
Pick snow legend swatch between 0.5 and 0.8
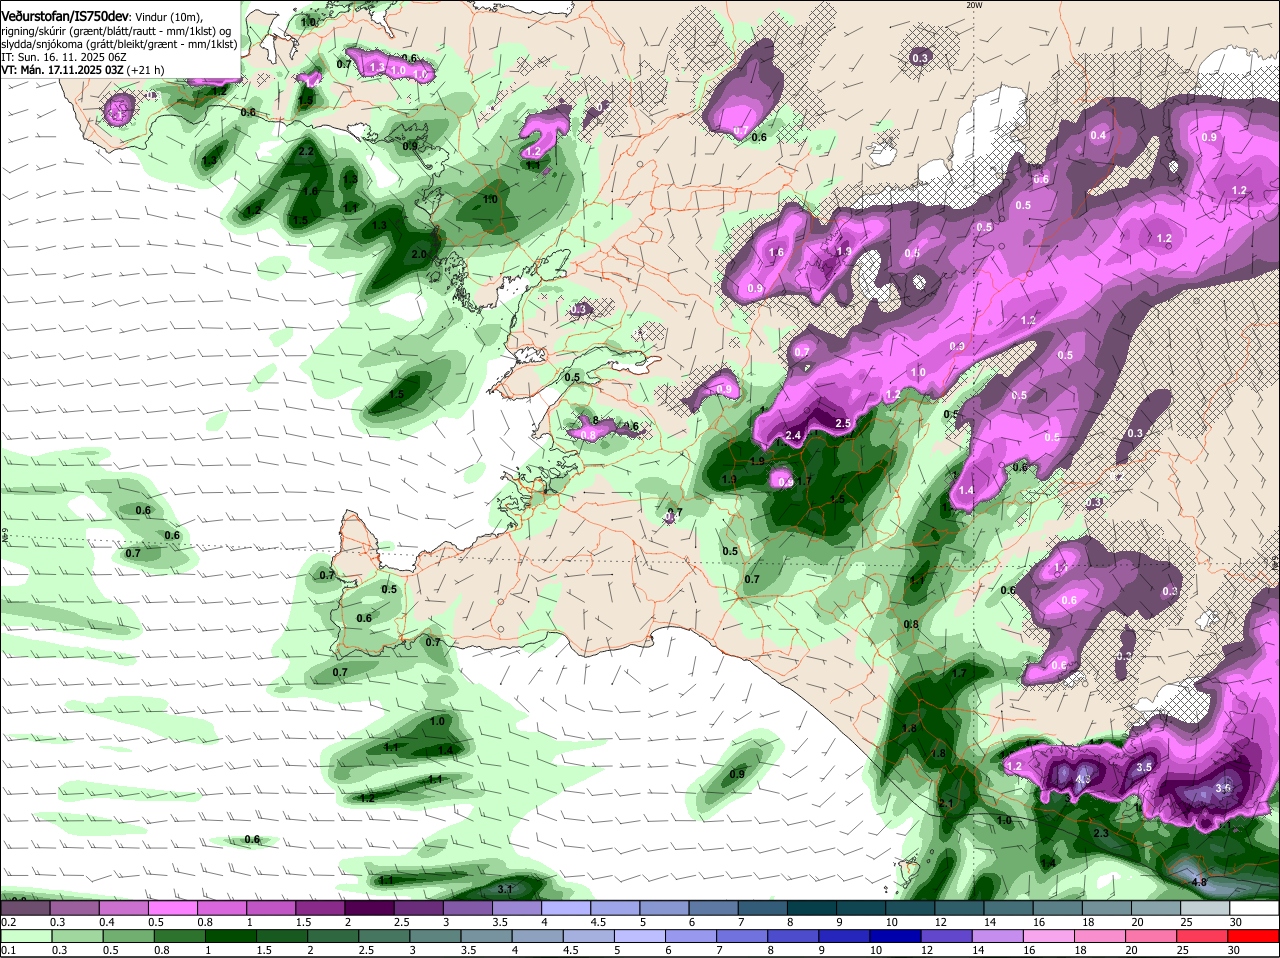coord(172,908)
